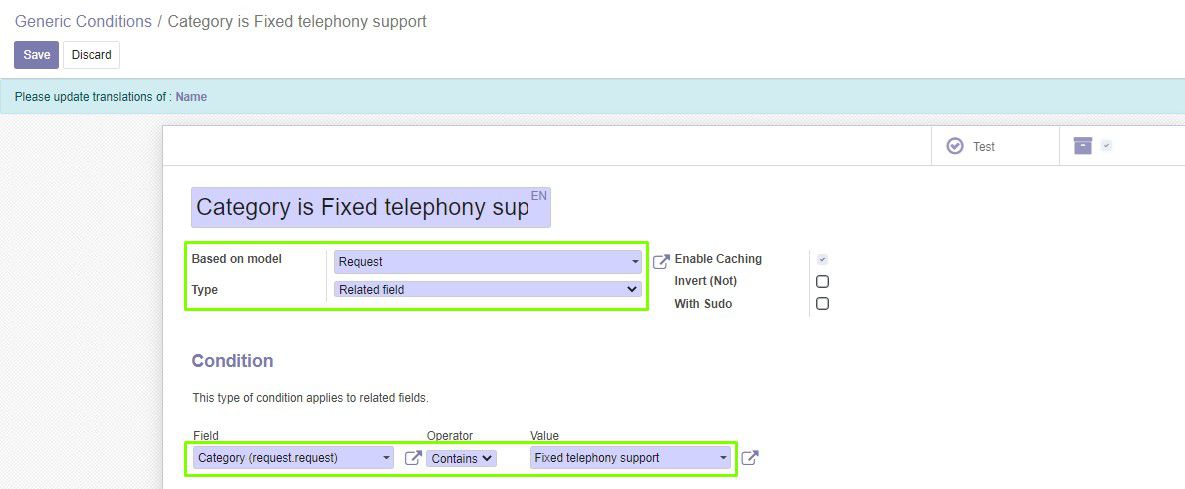Toggle the active checkbox beside archive icon
This screenshot has height=489, width=1185.
coord(1106,146)
